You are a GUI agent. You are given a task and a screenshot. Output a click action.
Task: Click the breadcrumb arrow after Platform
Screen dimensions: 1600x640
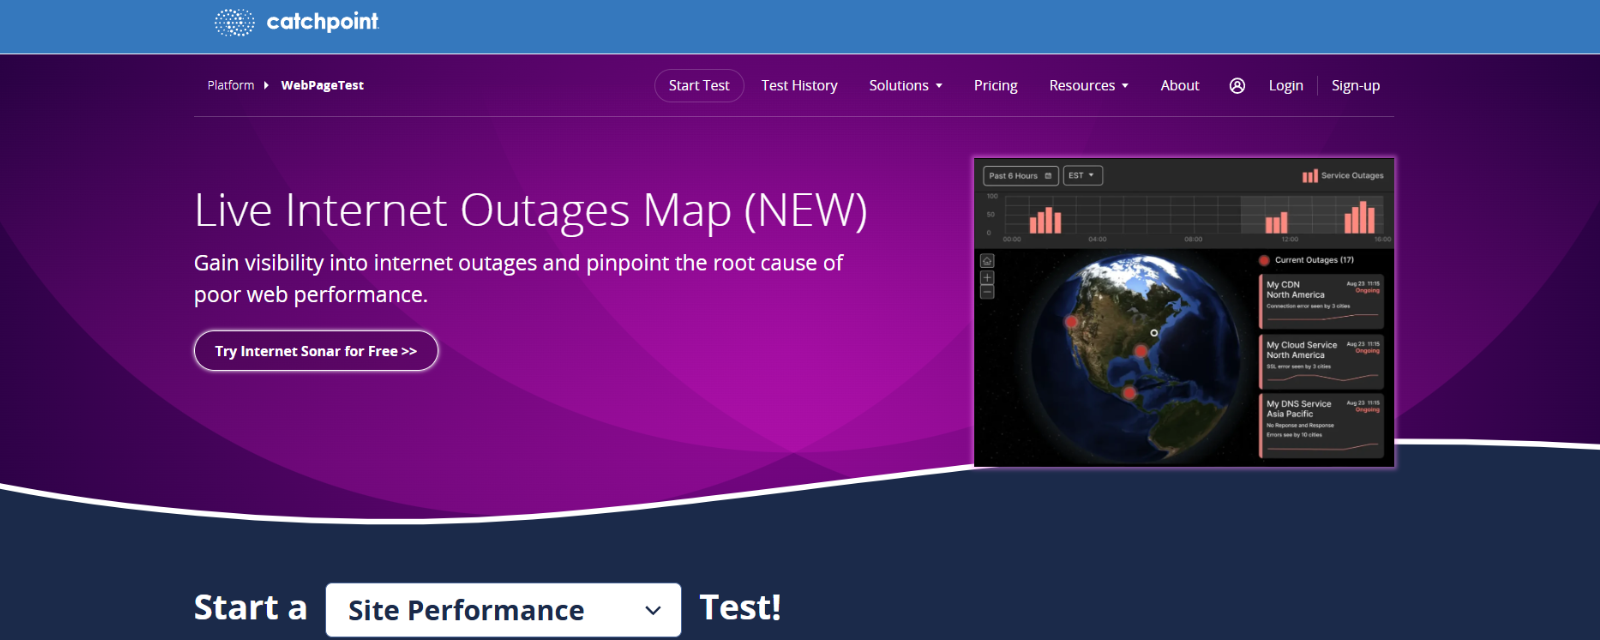[x=266, y=86]
